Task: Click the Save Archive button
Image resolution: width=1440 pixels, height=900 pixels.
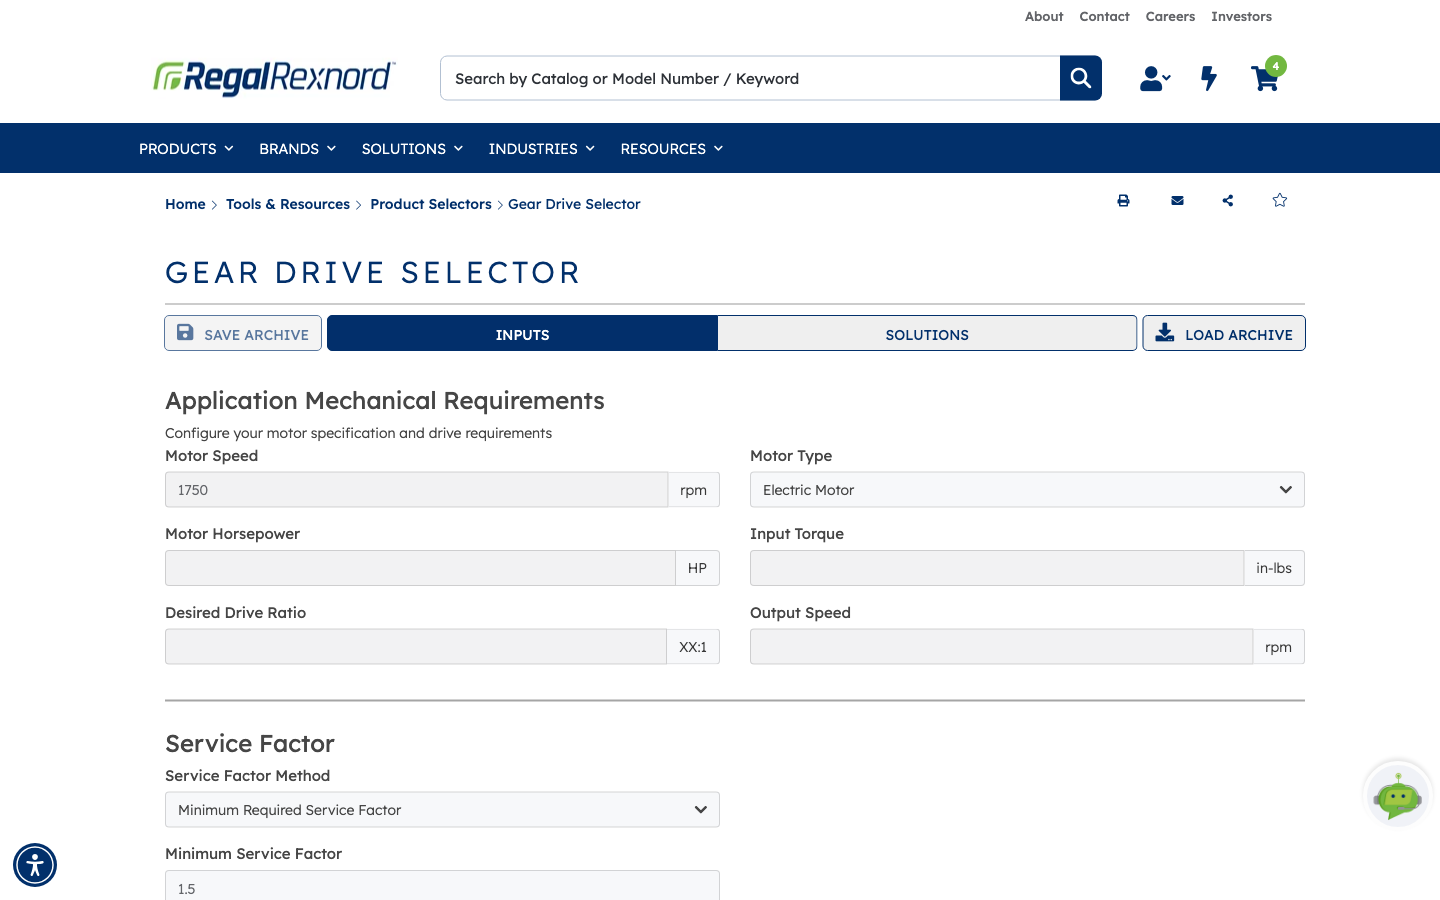Action: click(x=243, y=334)
